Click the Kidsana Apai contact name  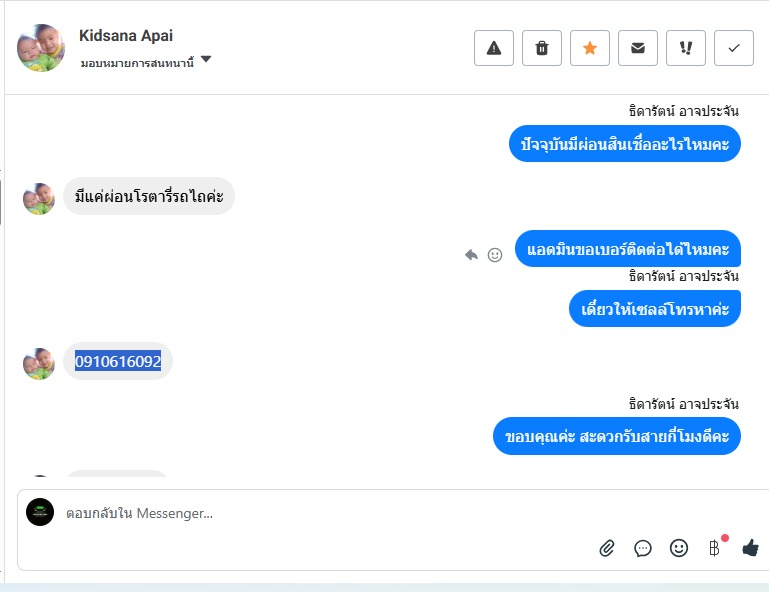[126, 36]
